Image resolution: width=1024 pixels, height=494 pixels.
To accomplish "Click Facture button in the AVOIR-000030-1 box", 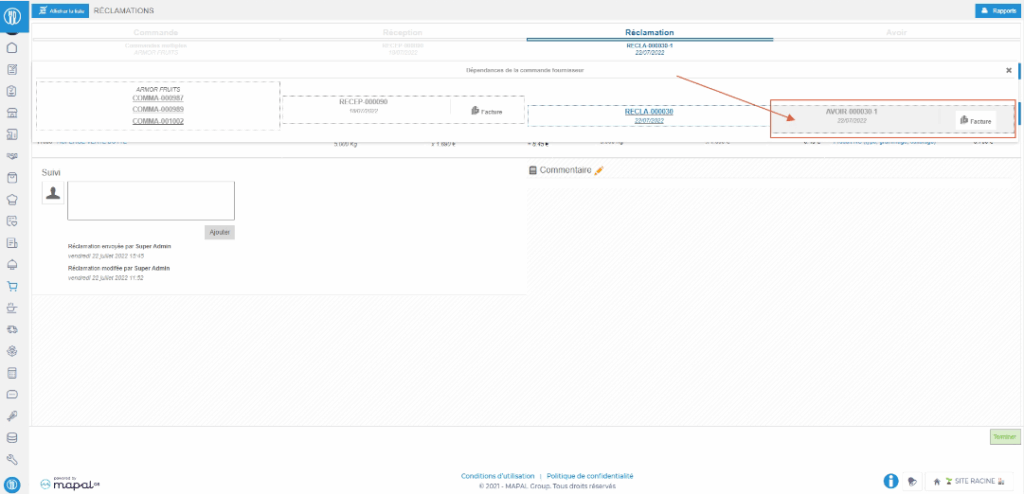I will tap(975, 120).
